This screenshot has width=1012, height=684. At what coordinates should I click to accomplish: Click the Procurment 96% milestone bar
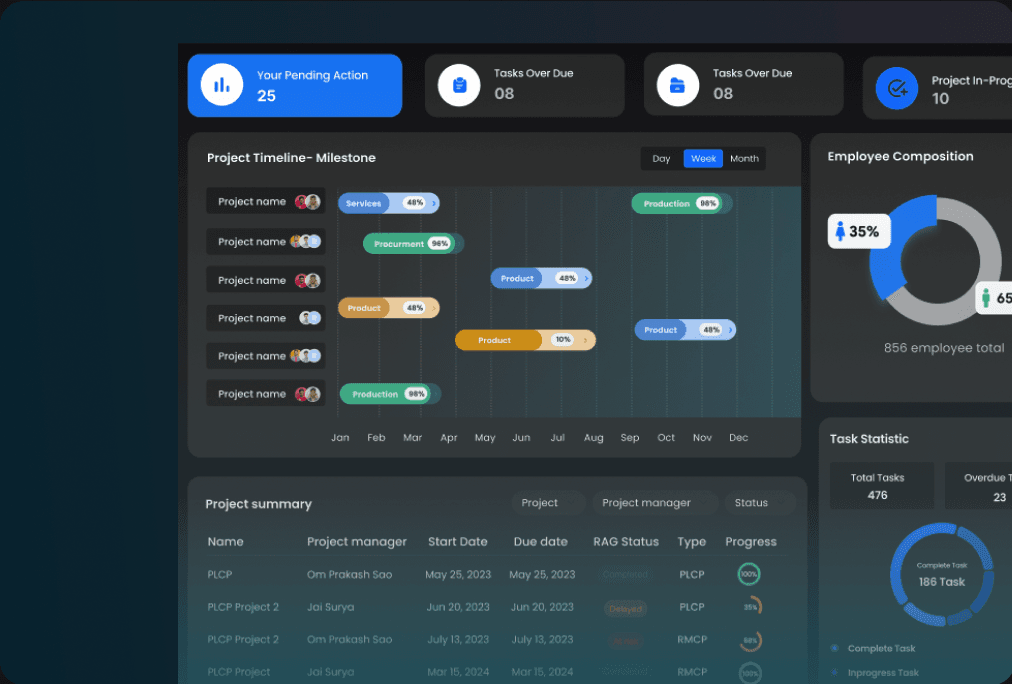click(x=412, y=244)
